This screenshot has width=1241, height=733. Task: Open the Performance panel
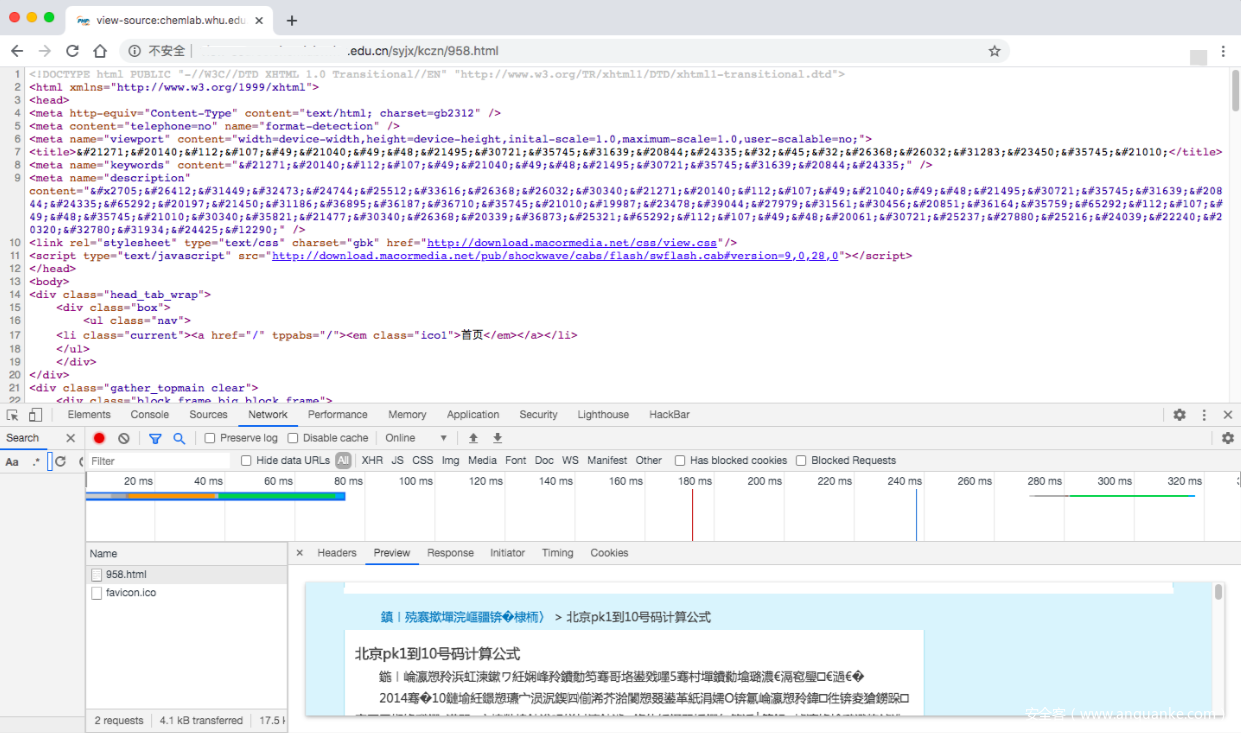[x=338, y=415]
